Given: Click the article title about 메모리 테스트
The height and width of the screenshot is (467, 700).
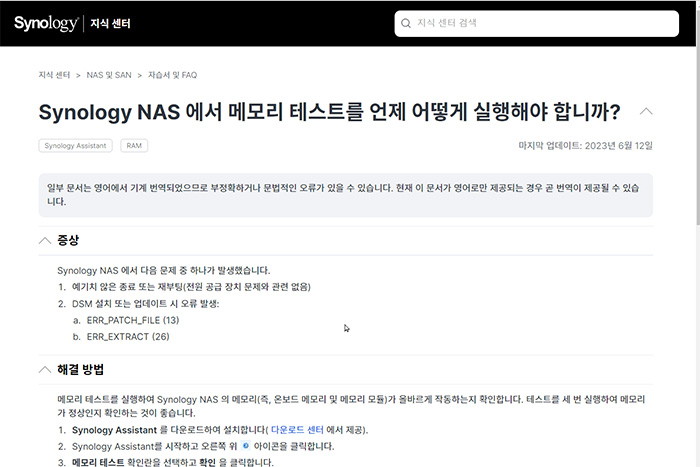Looking at the screenshot, I should click(x=329, y=112).
